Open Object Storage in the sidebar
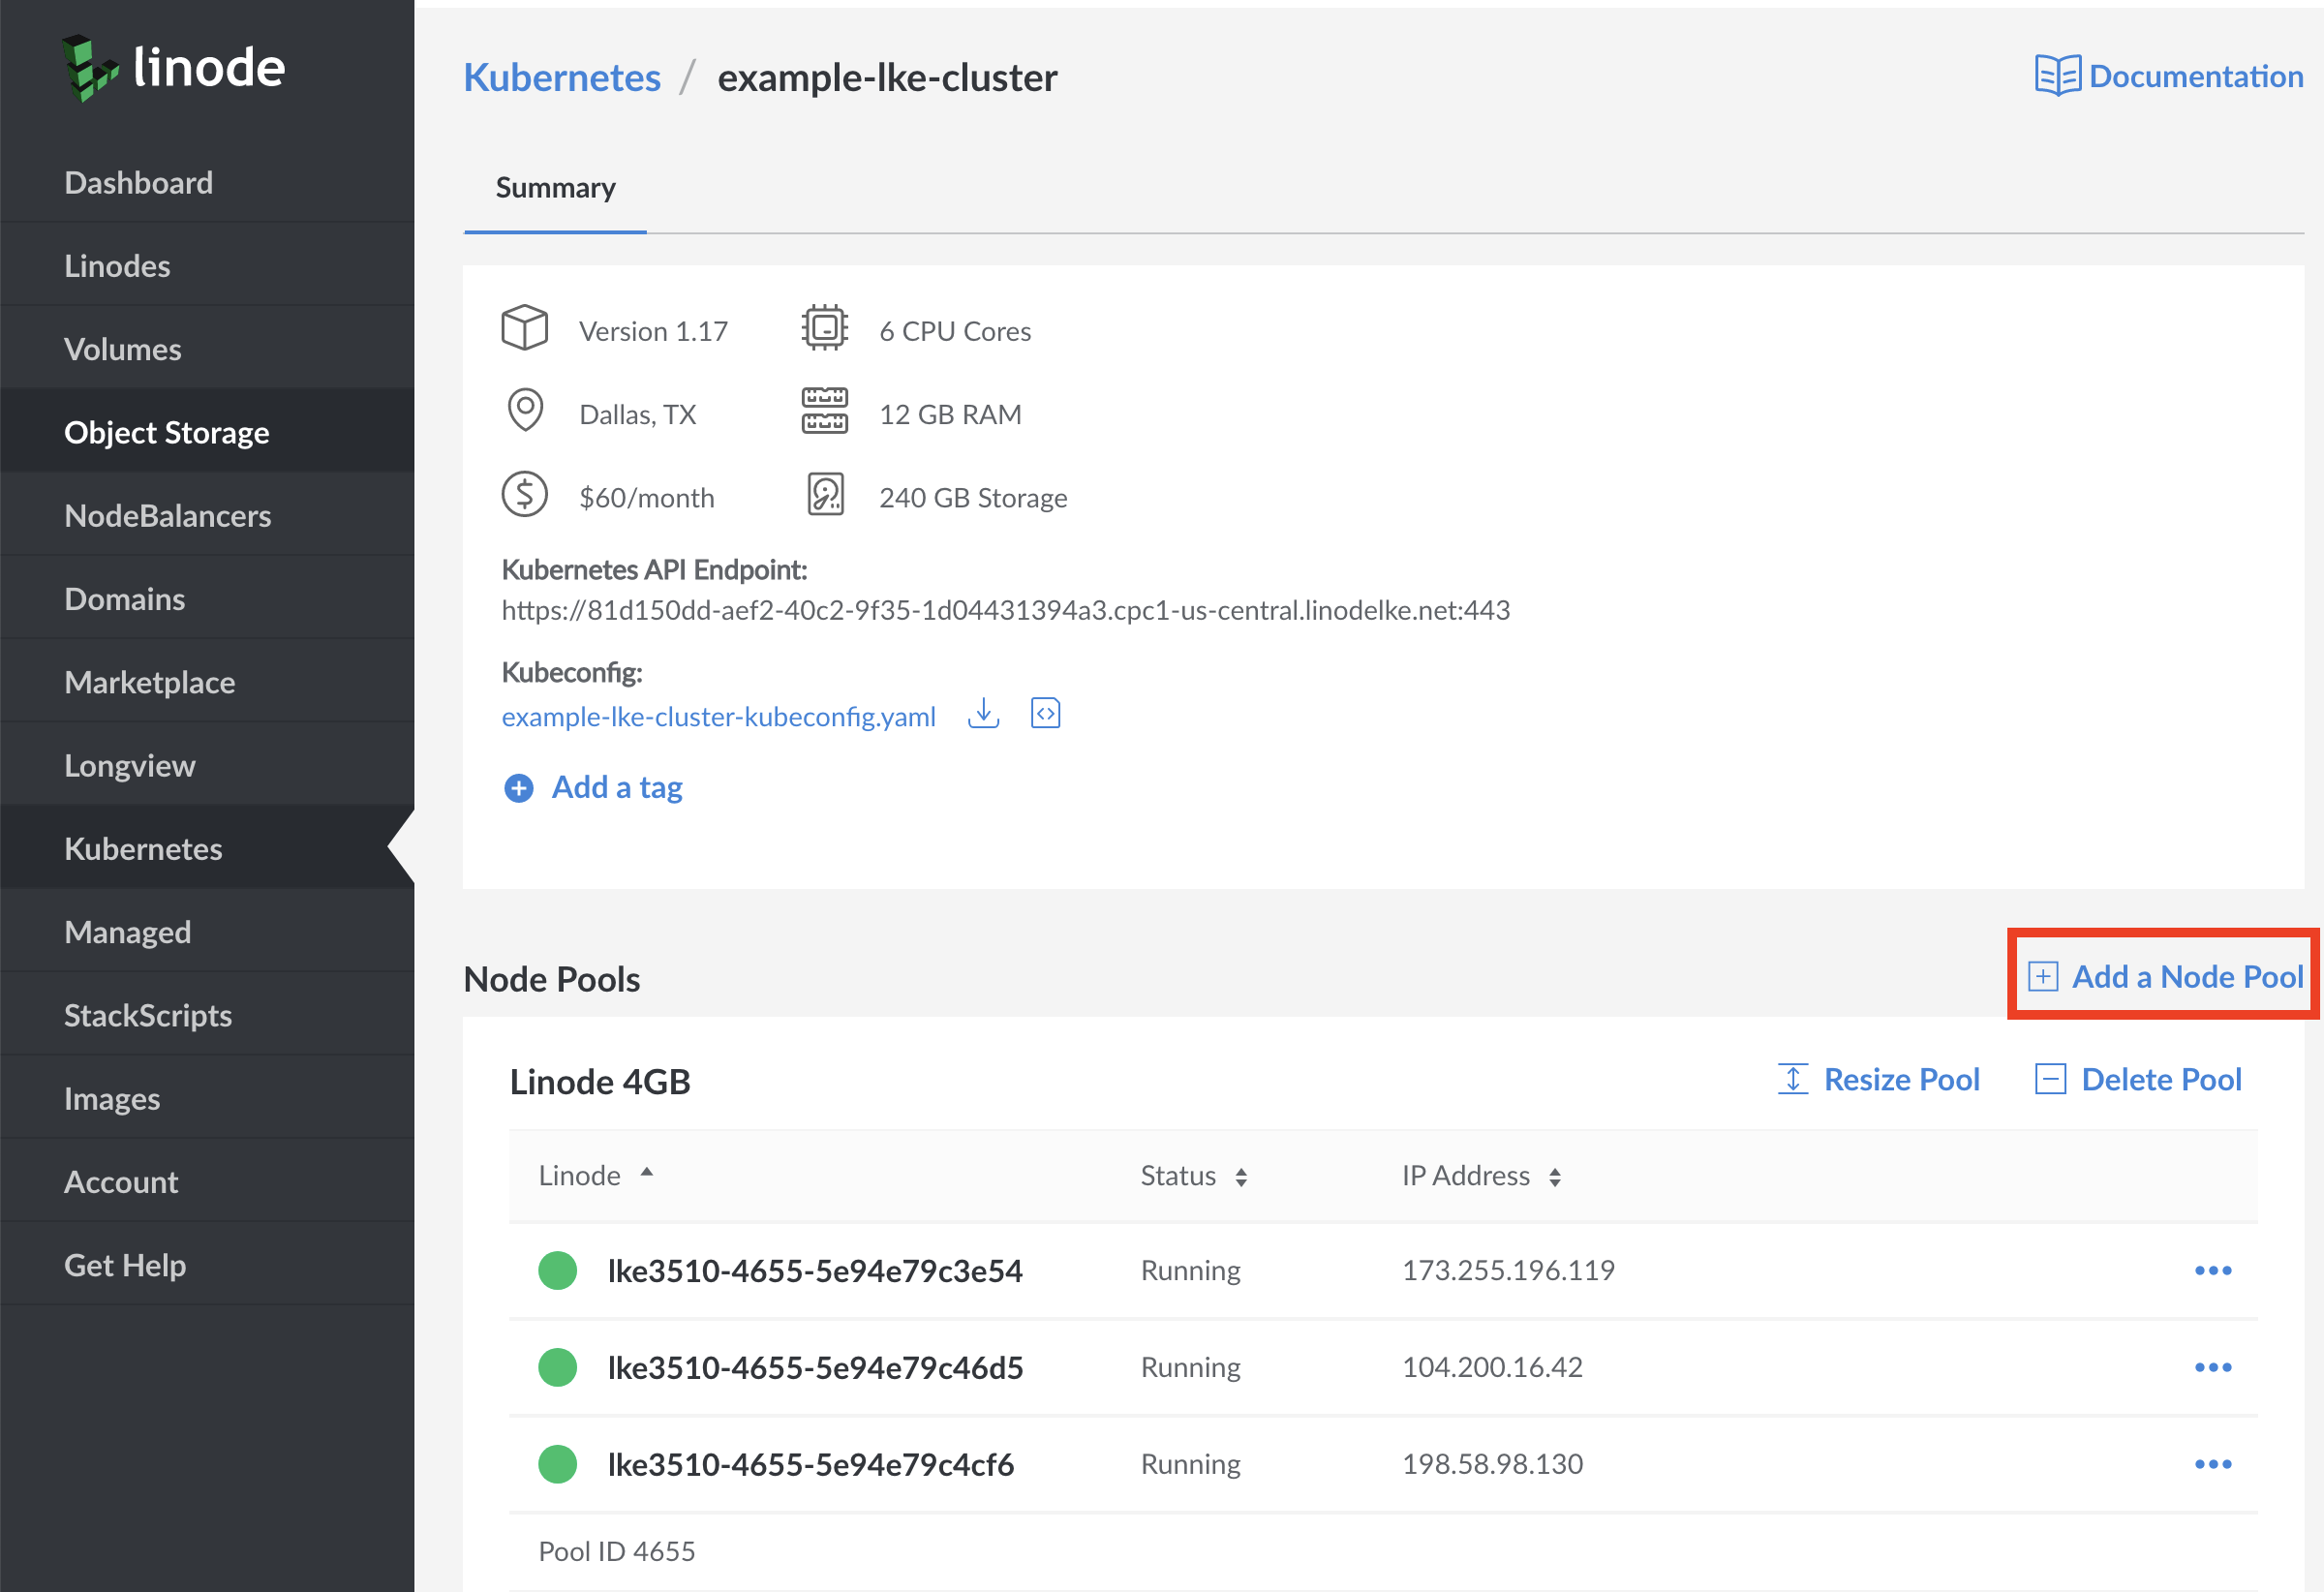 167,433
